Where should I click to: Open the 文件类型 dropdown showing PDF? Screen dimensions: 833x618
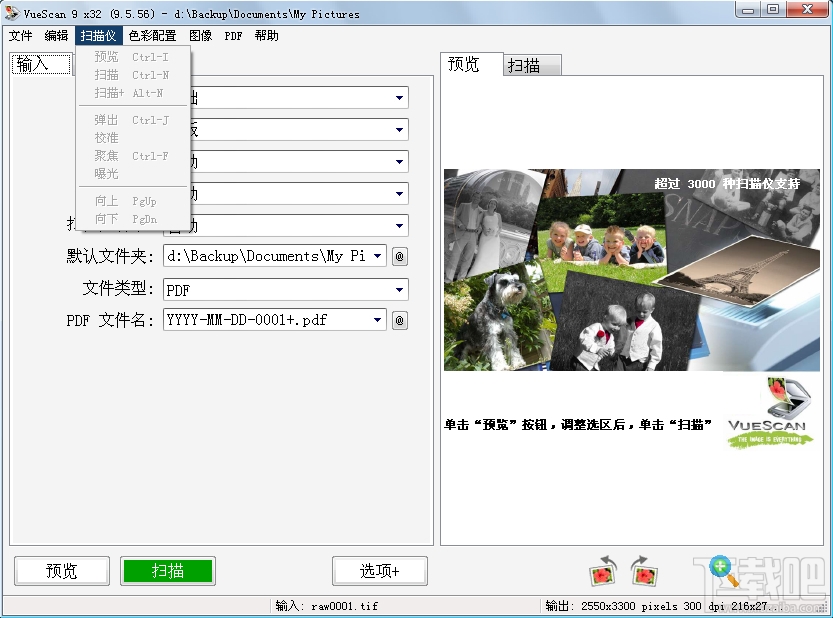[400, 288]
